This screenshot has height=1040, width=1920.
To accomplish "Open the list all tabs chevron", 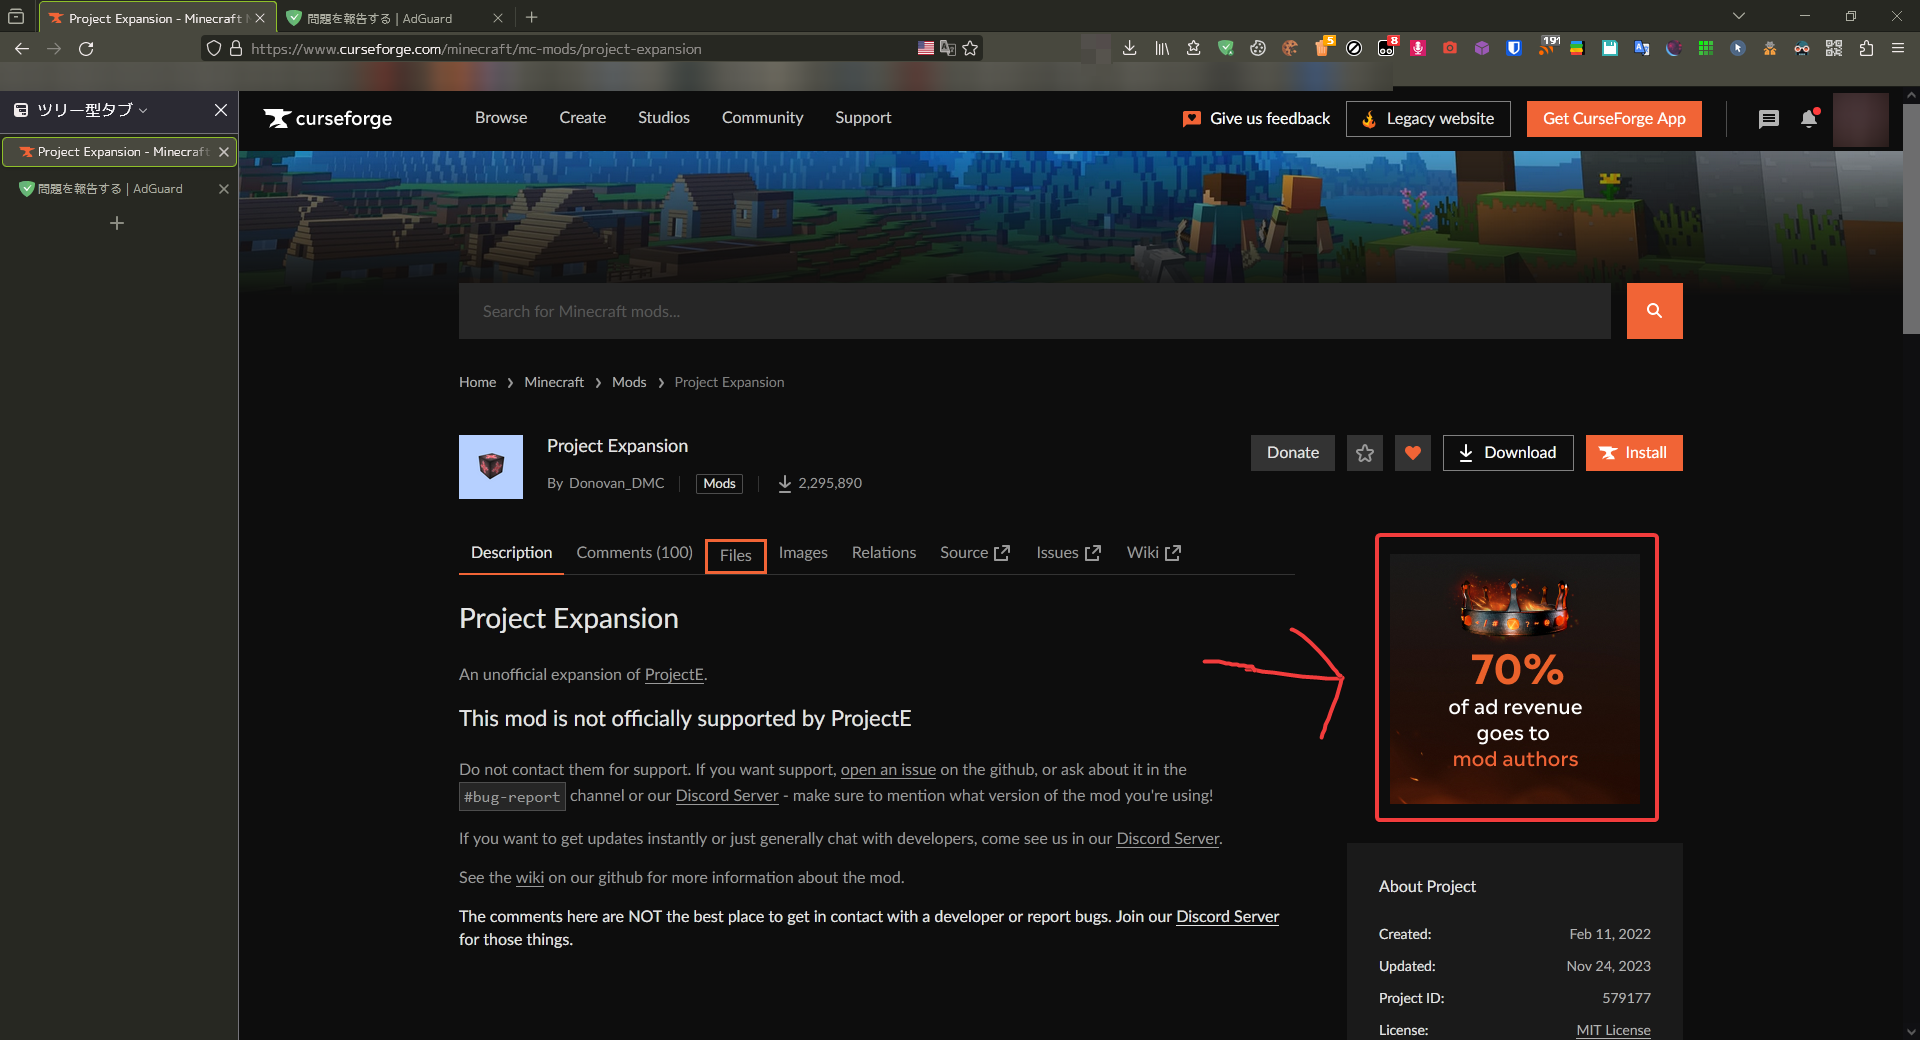I will 1739,16.
